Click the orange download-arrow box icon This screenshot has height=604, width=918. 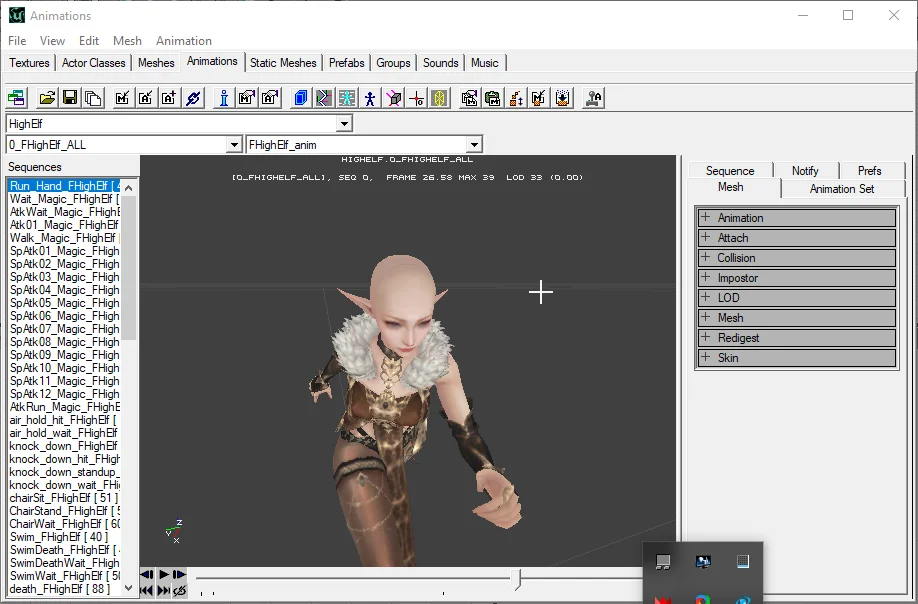[563, 98]
